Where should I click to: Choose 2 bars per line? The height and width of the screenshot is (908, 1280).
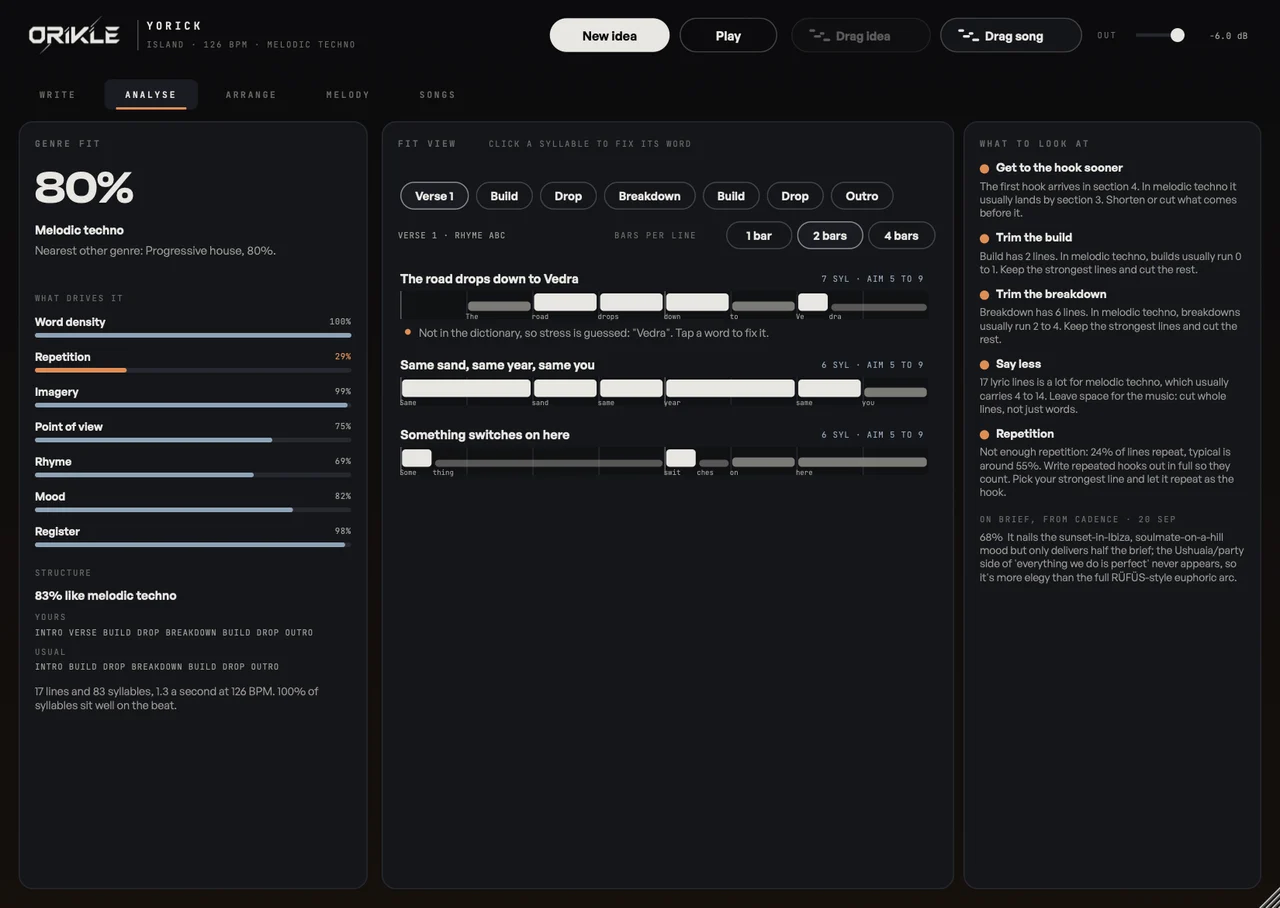click(830, 235)
